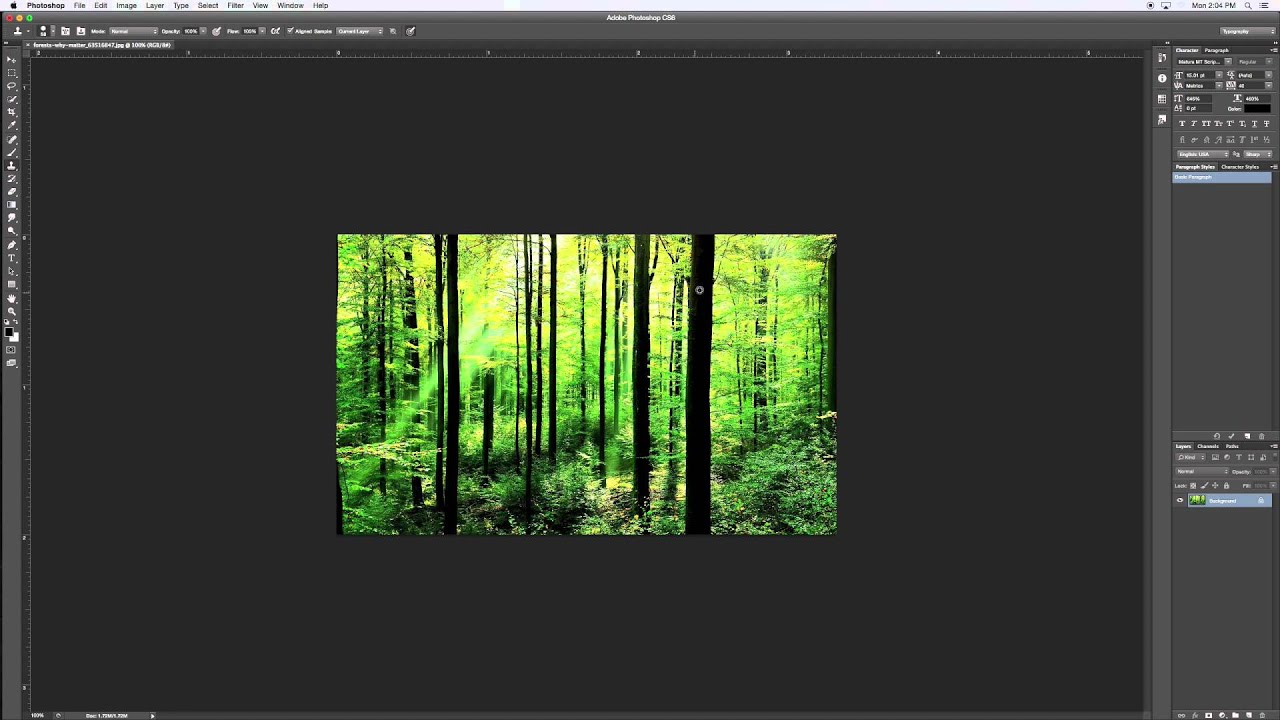Toggle type layer filter in Layers panel
Image resolution: width=1280 pixels, height=720 pixels.
1239,457
